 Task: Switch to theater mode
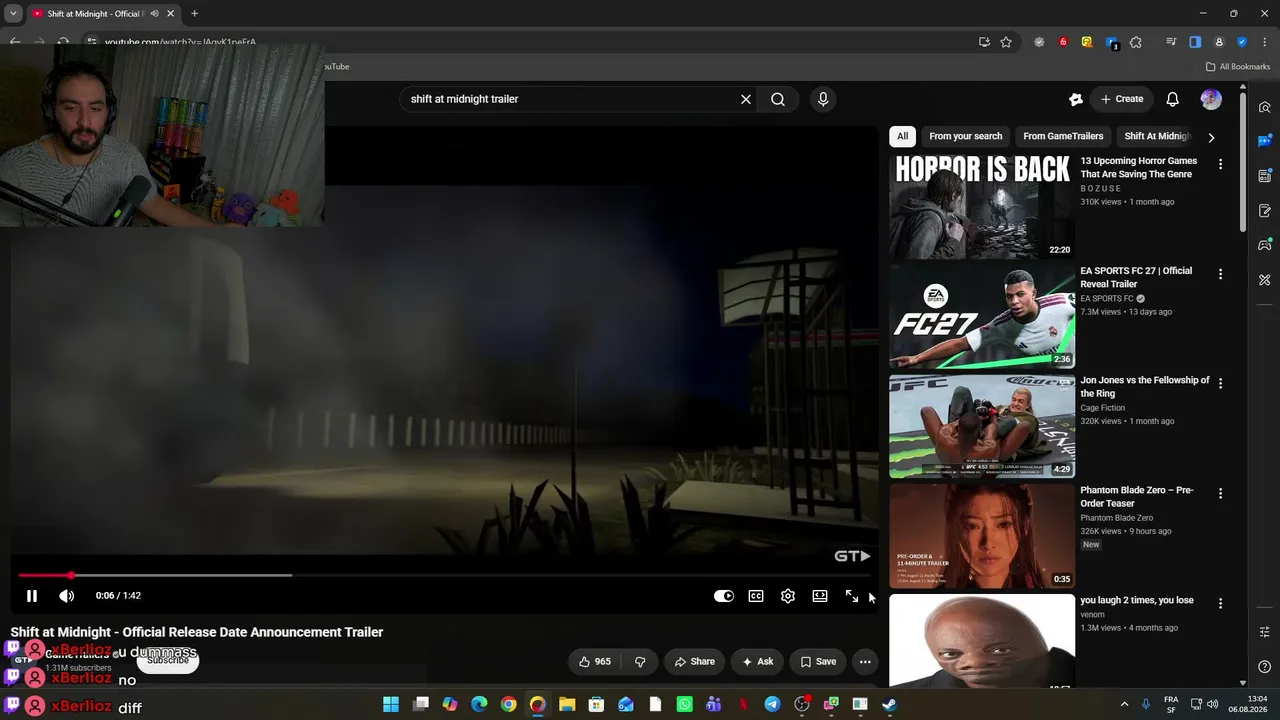pyautogui.click(x=820, y=596)
